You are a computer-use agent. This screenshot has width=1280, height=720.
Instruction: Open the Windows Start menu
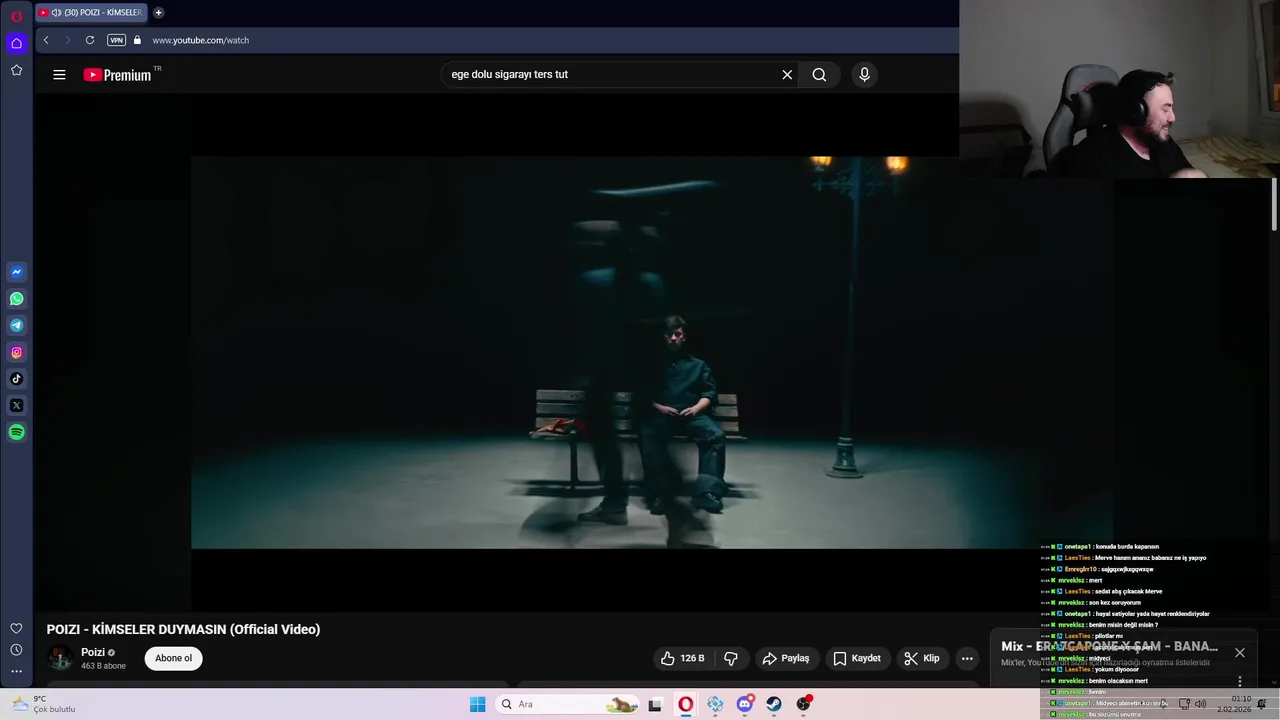[477, 704]
